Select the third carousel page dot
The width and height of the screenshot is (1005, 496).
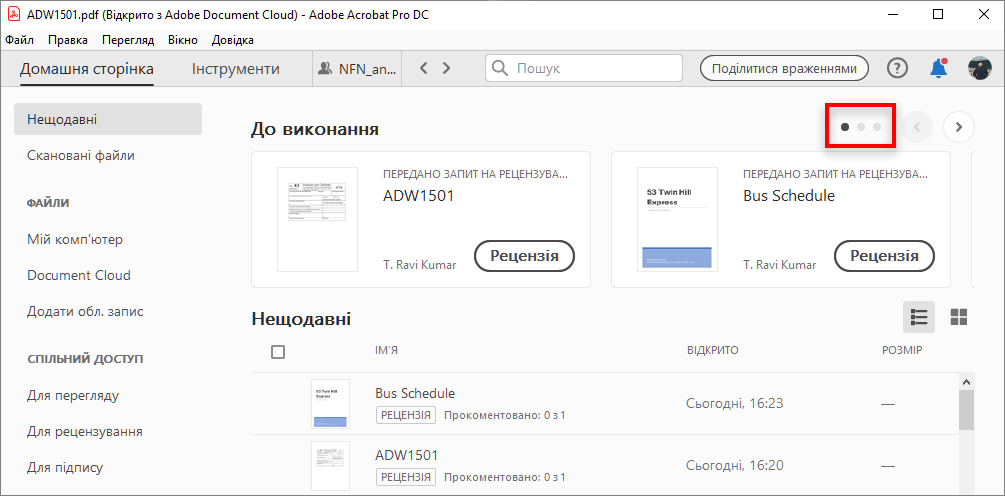(877, 127)
